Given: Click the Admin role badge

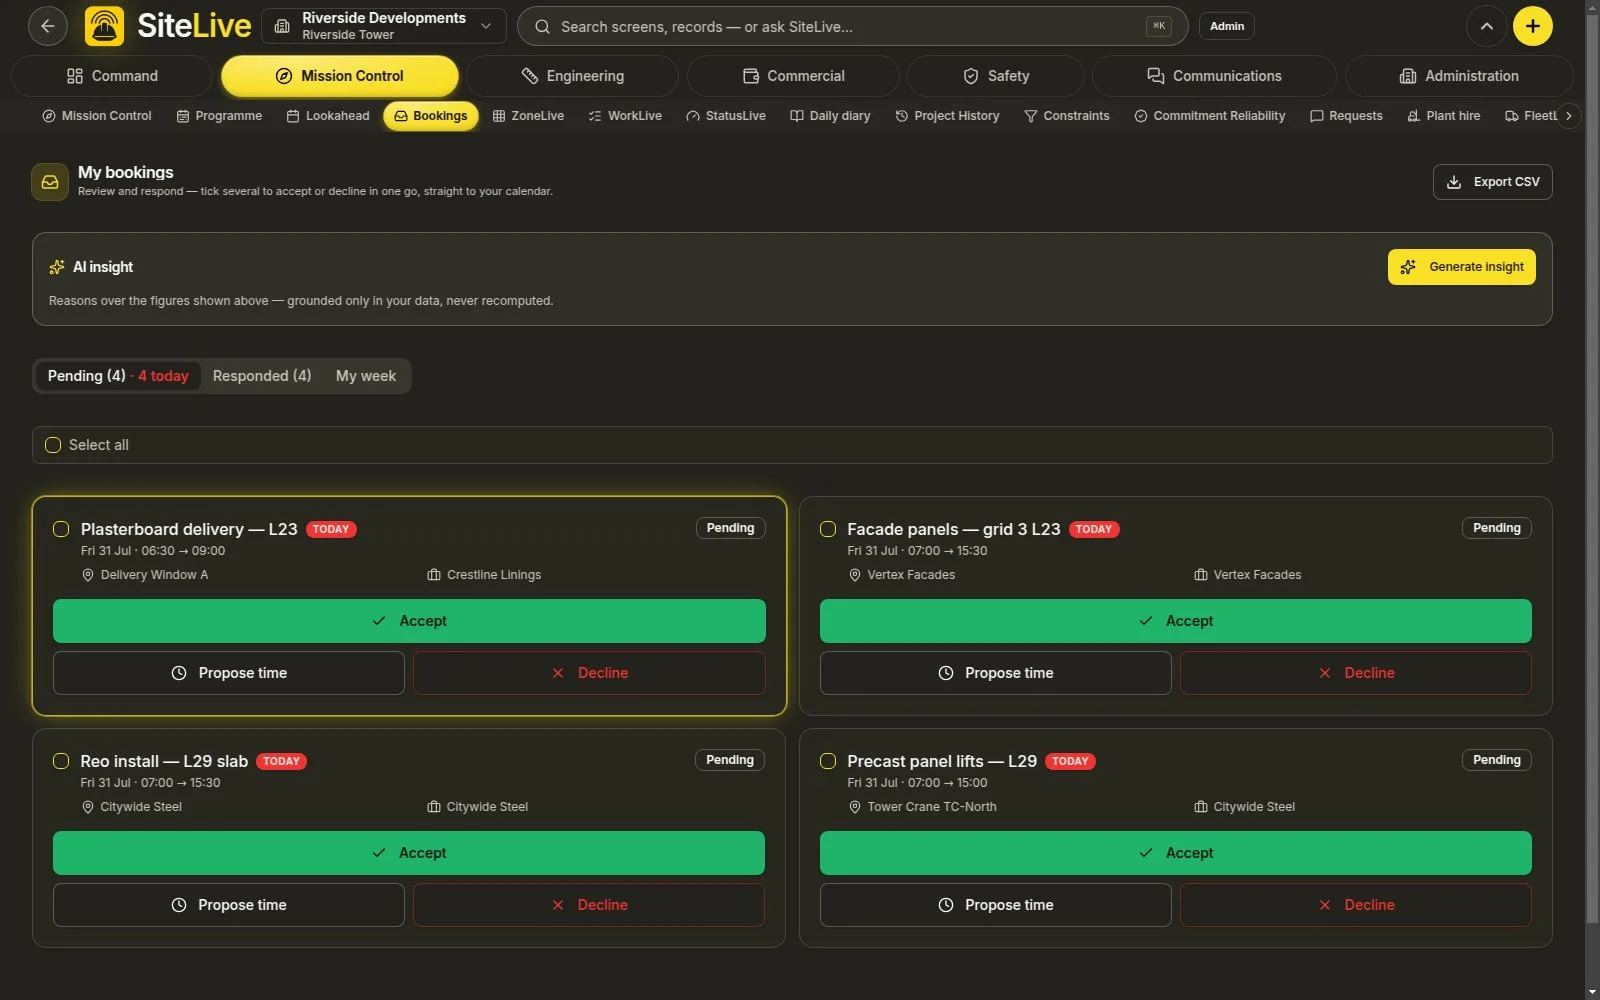Looking at the screenshot, I should (x=1227, y=26).
